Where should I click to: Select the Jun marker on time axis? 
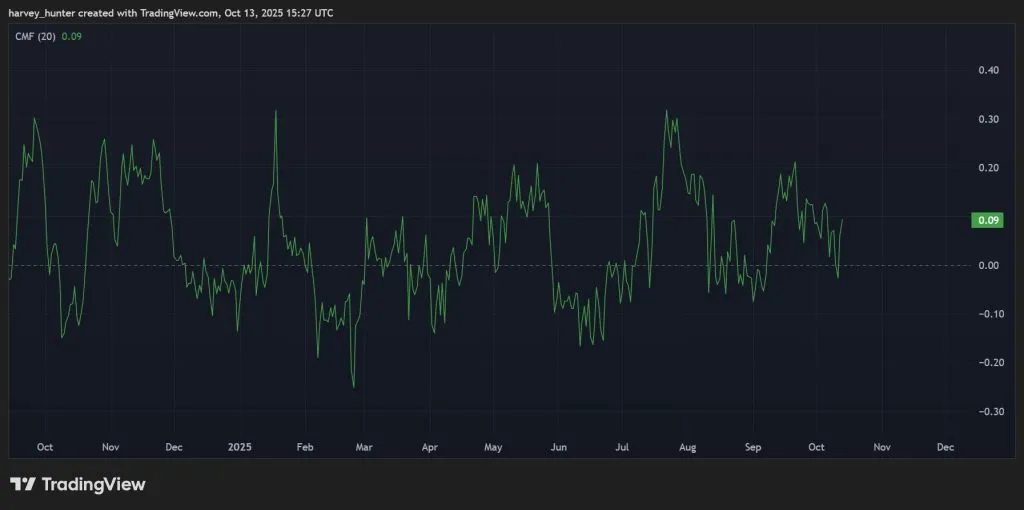point(558,447)
